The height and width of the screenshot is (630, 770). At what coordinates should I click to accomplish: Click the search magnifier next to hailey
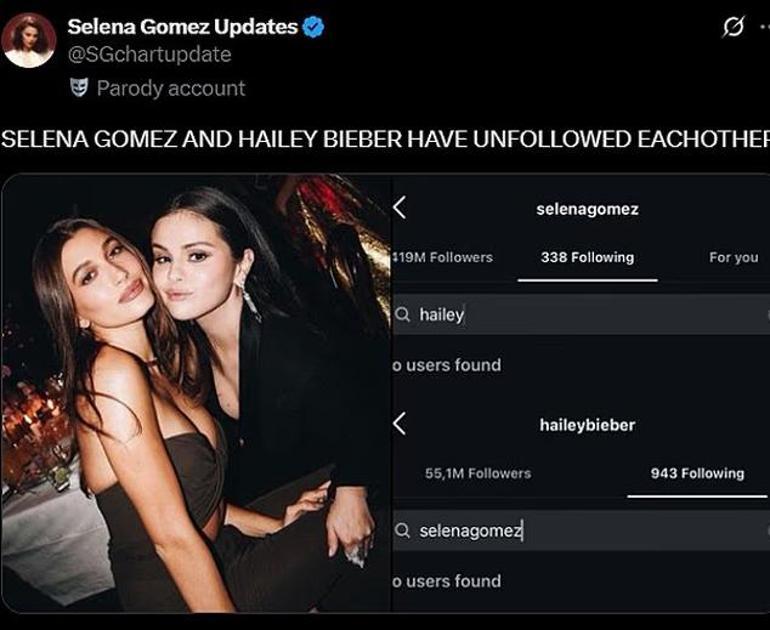403,315
